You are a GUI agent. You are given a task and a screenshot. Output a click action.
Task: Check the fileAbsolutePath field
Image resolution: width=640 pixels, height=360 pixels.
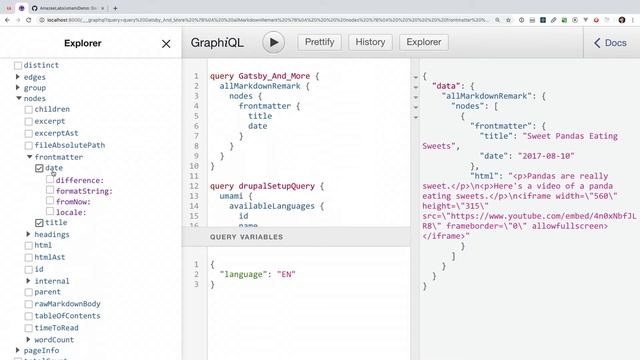29,145
